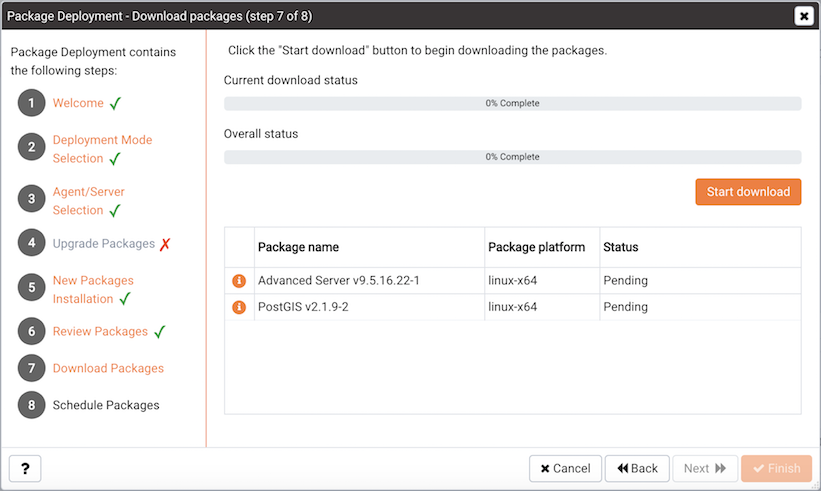Open Deployment Mode Selection step
The width and height of the screenshot is (821, 491).
[102, 149]
